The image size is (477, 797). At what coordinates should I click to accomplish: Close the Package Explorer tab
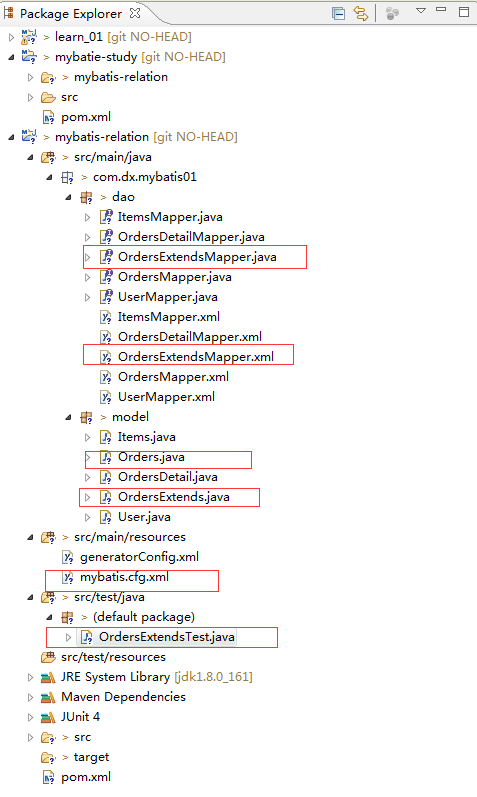point(135,13)
